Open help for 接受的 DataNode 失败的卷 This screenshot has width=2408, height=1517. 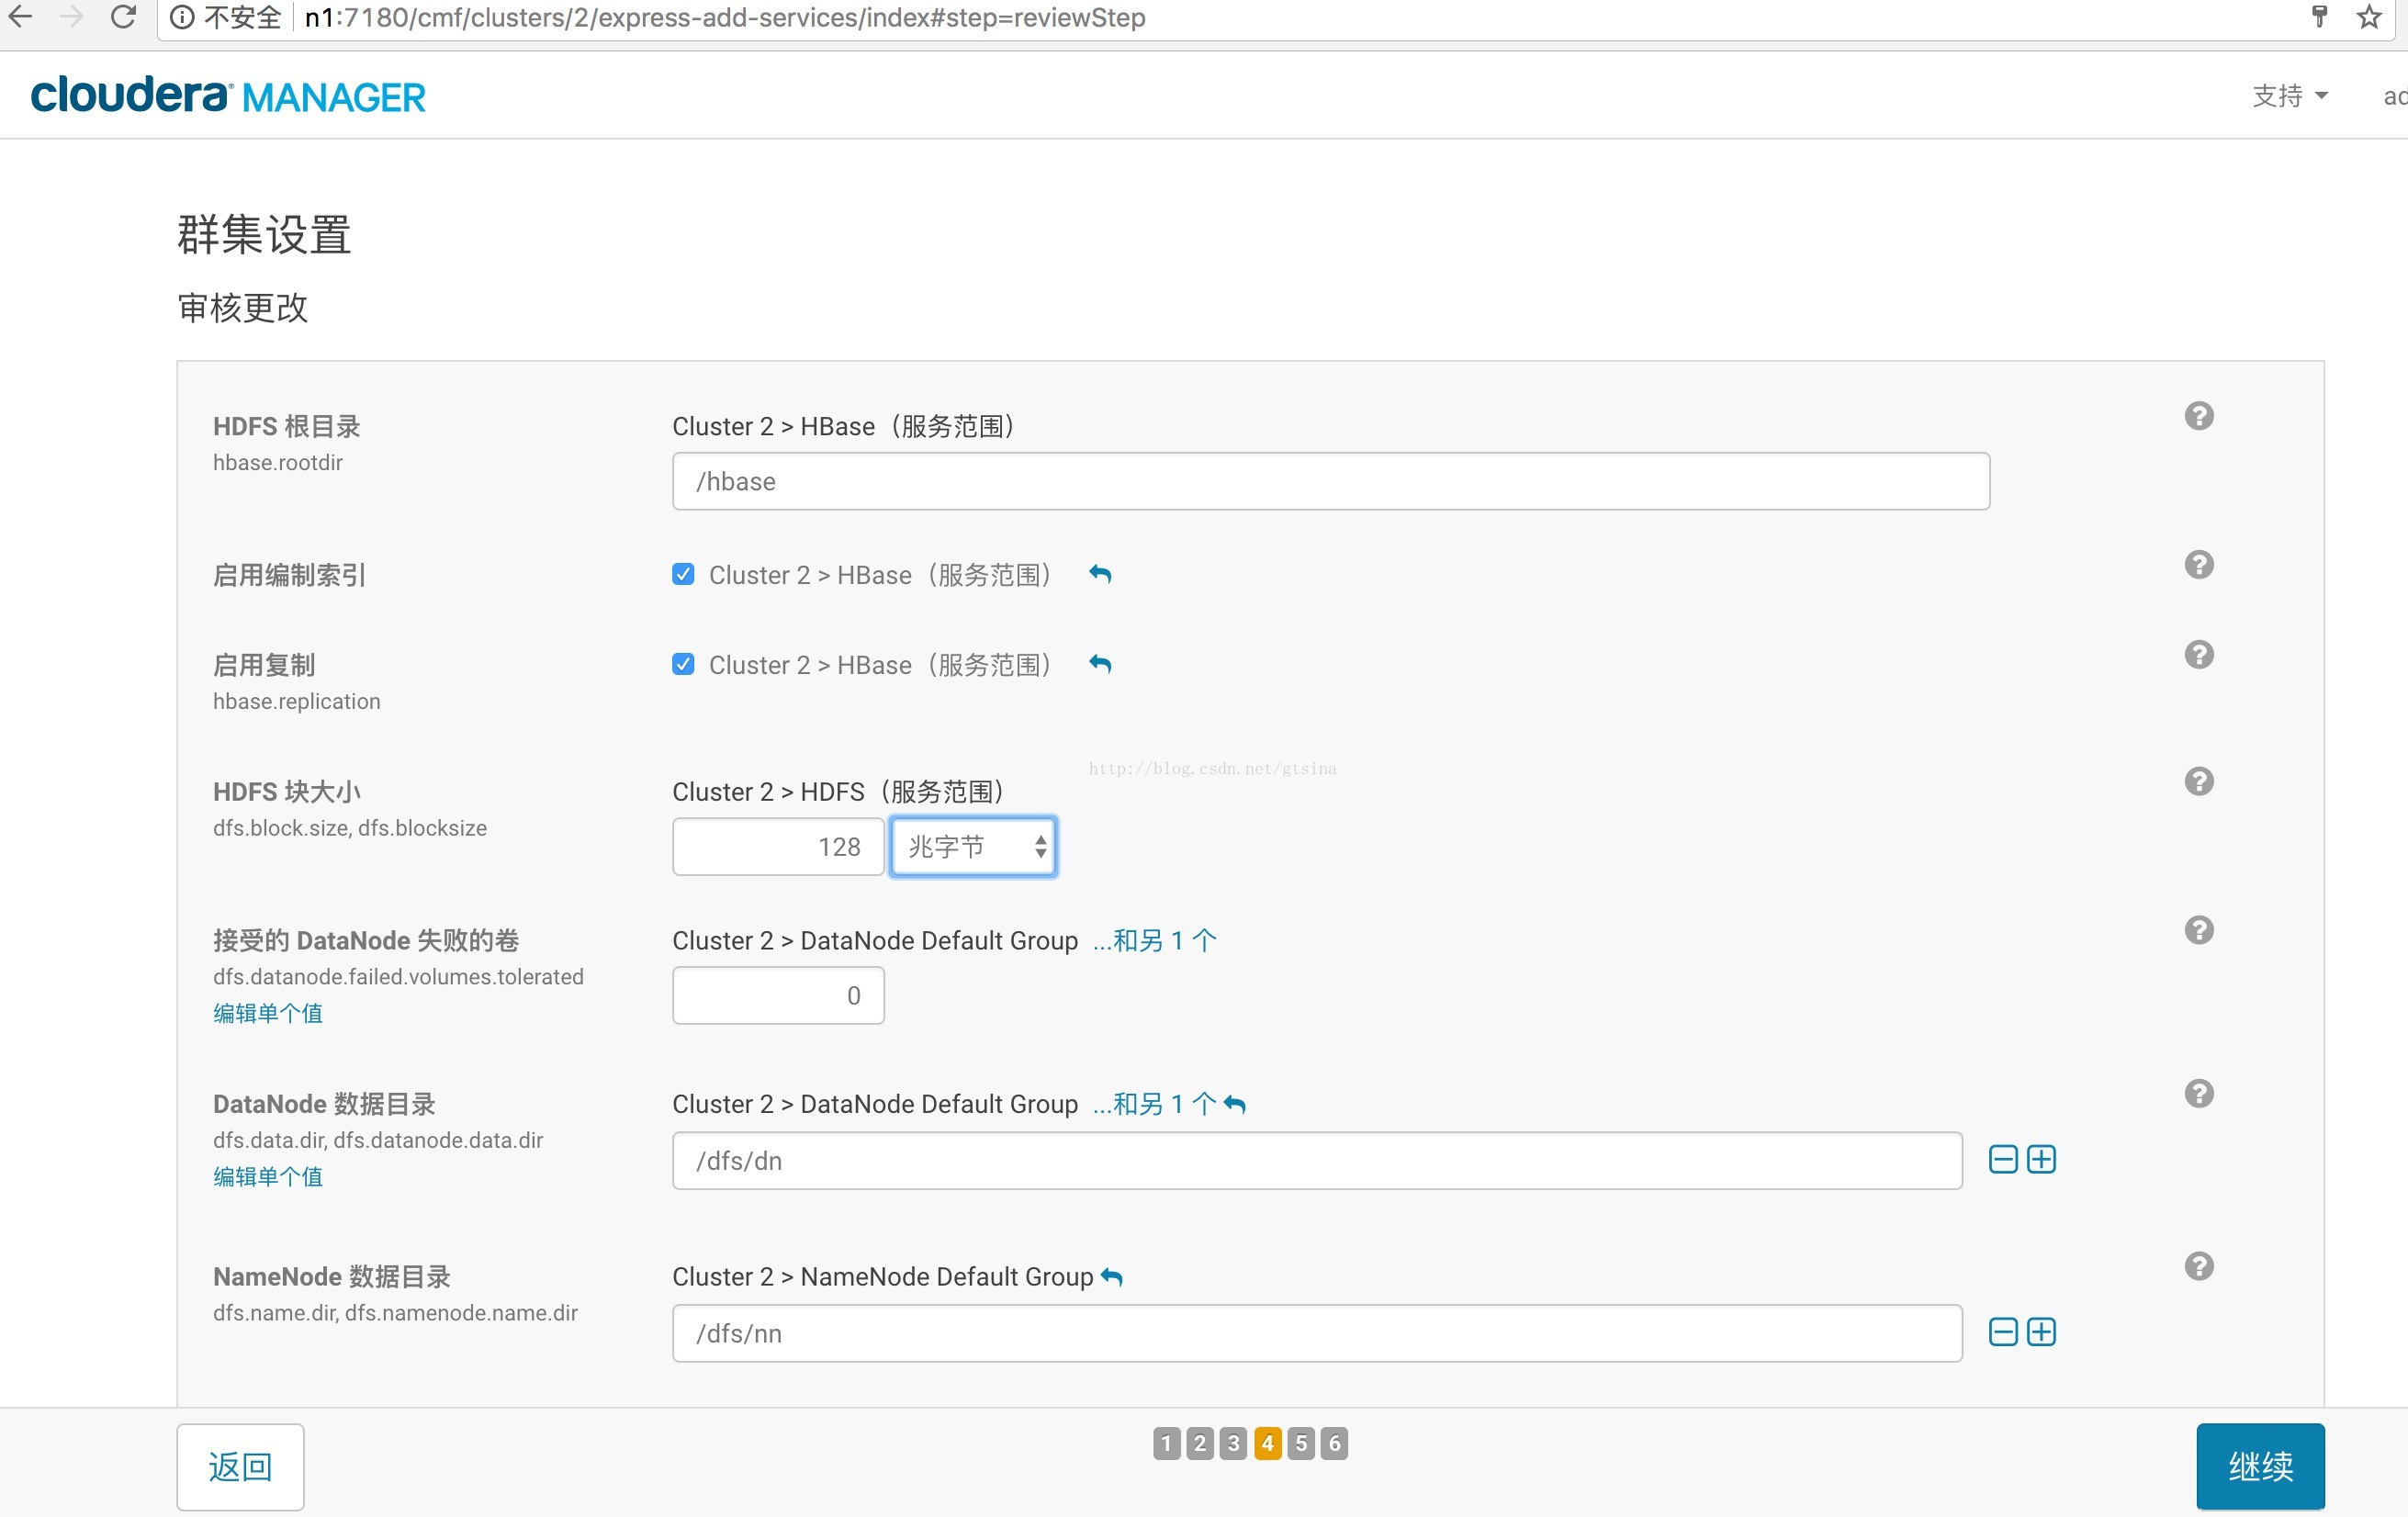point(2198,930)
